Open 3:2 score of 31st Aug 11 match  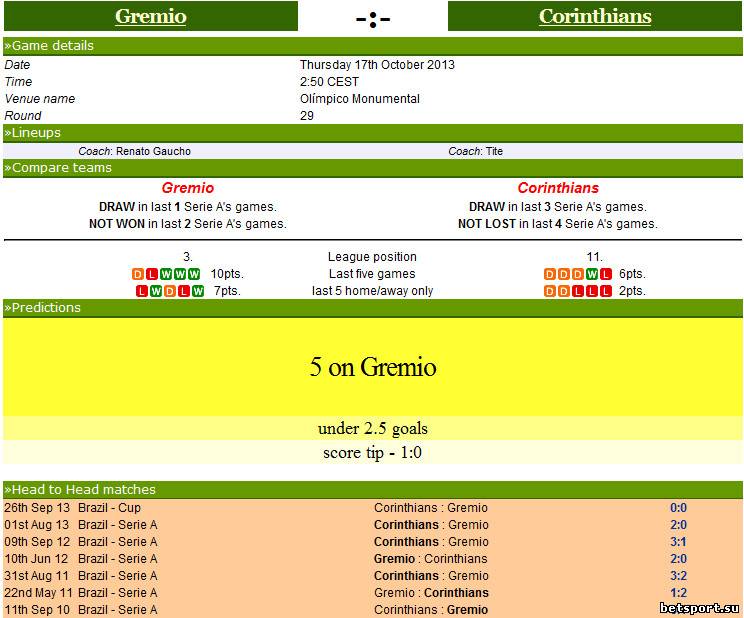point(679,576)
